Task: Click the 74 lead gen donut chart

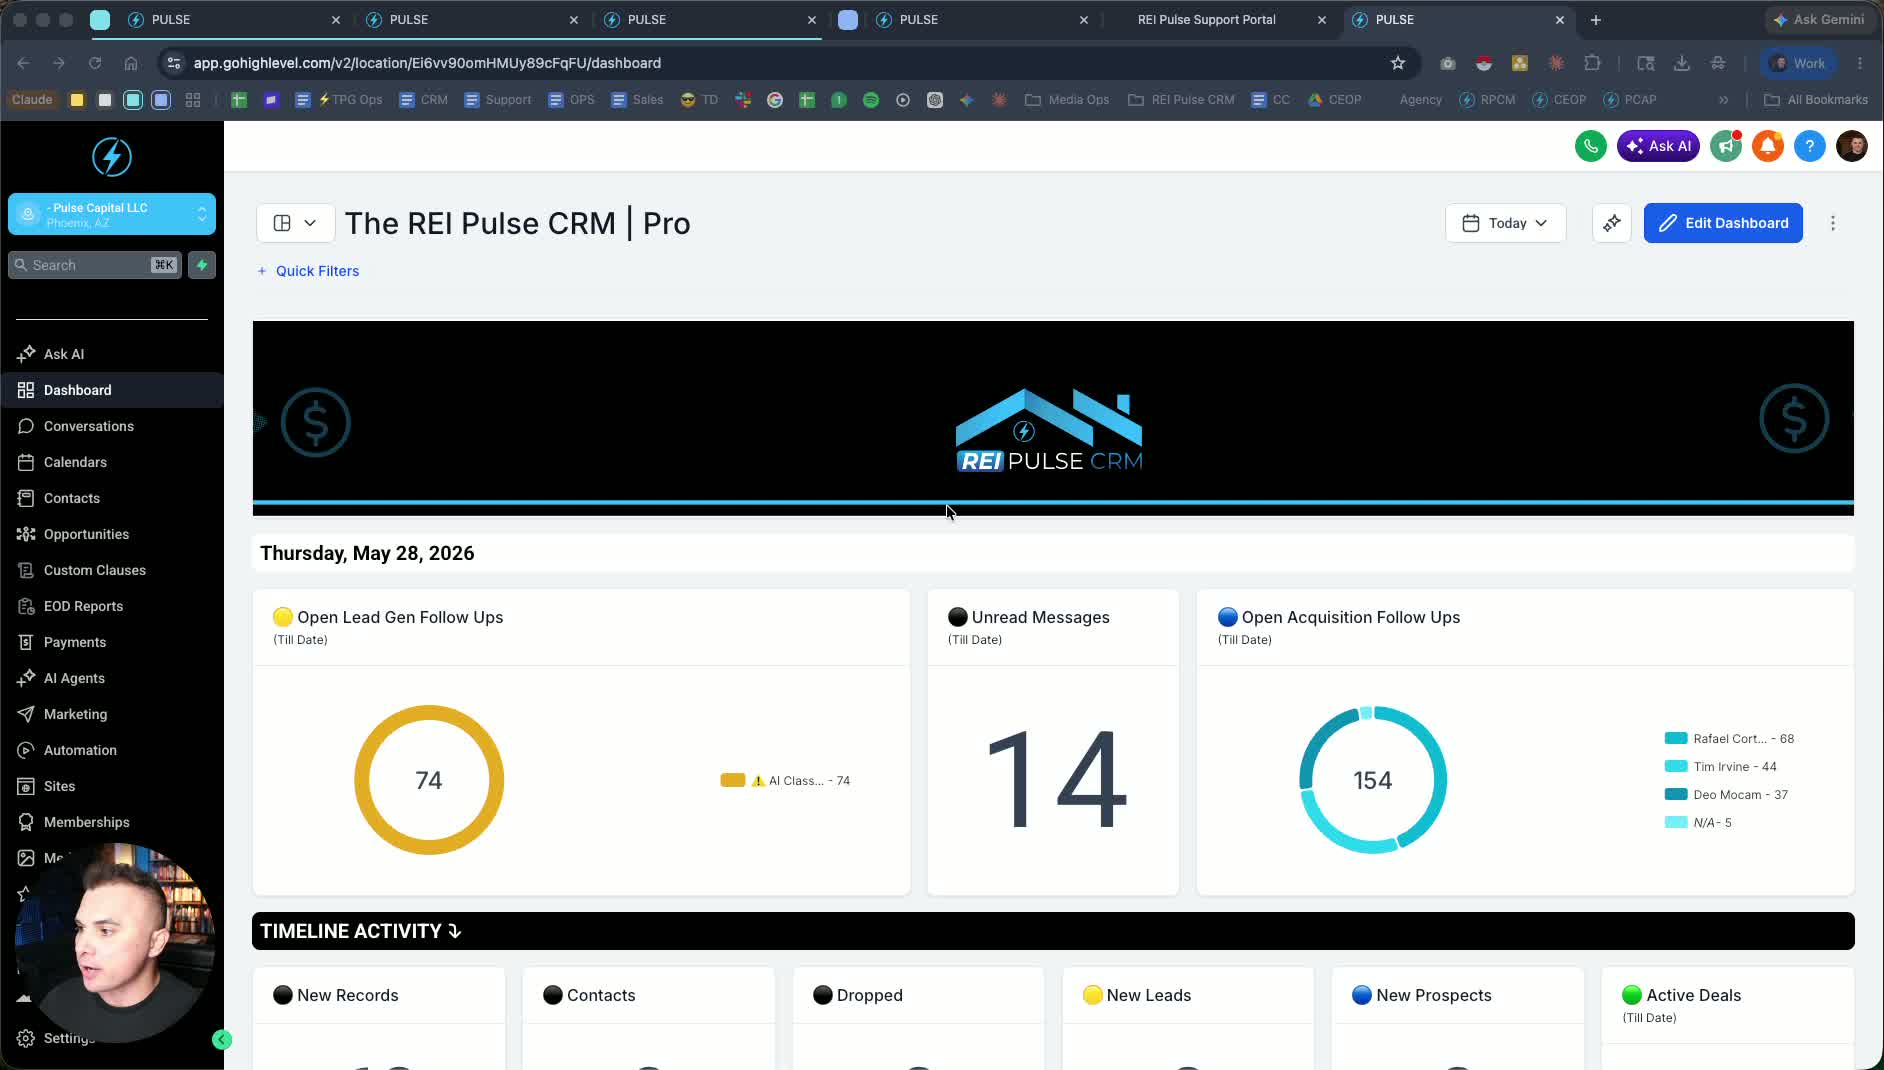Action: (429, 780)
